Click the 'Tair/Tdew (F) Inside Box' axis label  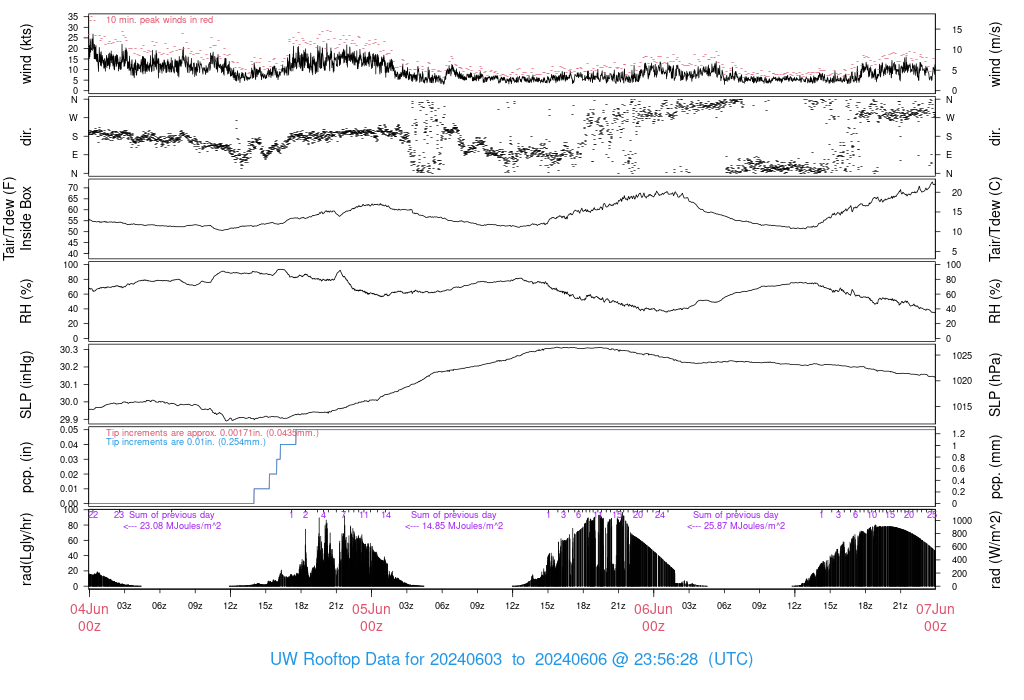tap(18, 219)
